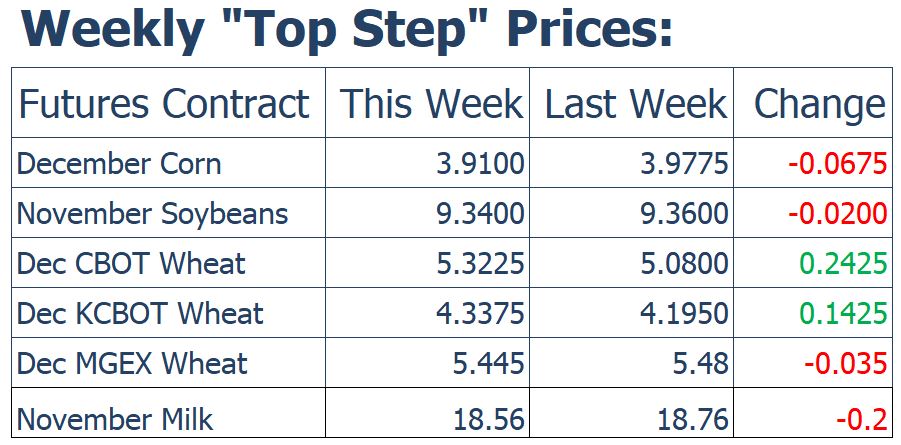The width and height of the screenshot is (901, 445).
Task: Select the 9.3600 soybeans last week cell
Action: [x=684, y=214]
